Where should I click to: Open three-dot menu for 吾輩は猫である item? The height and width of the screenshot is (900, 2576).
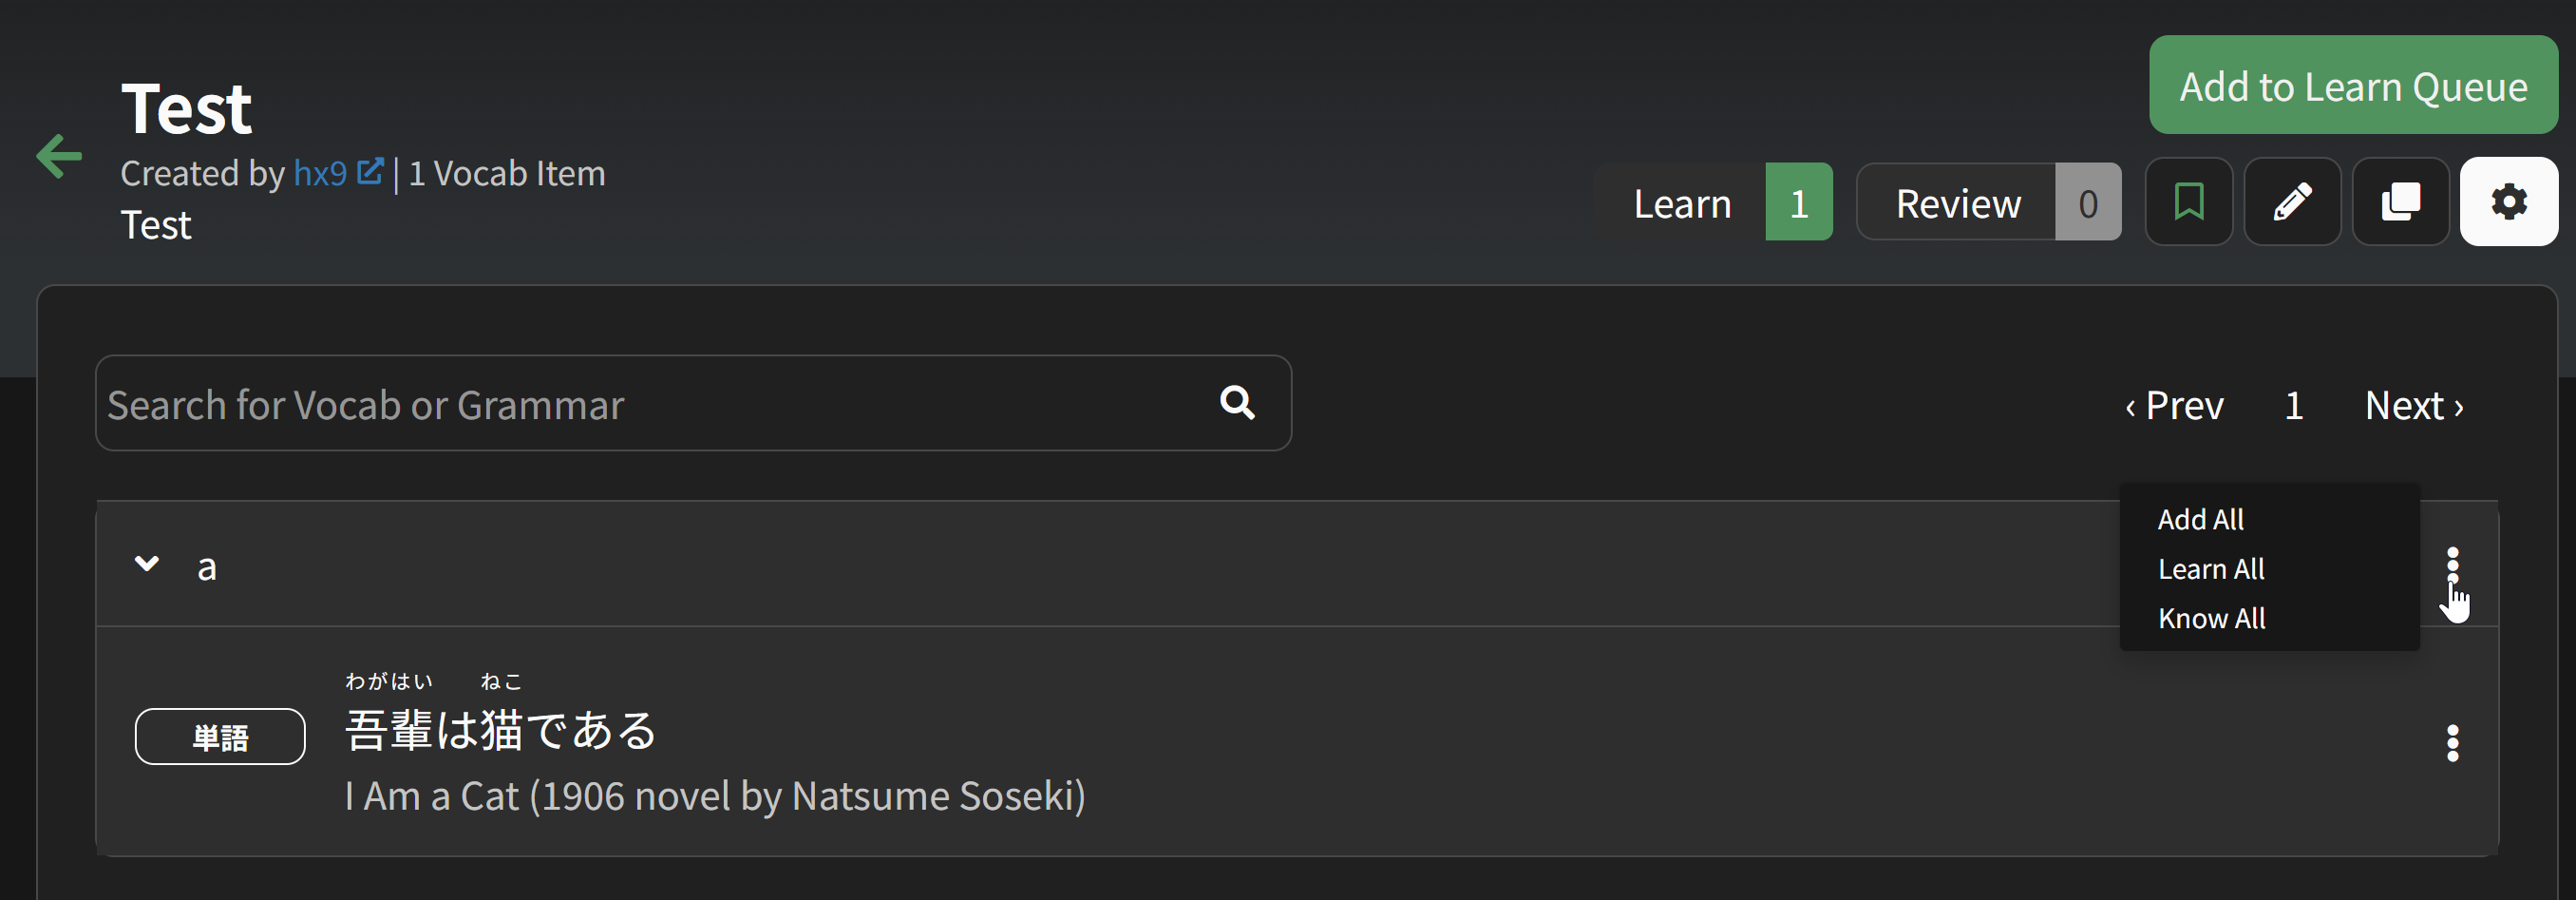[x=2452, y=743]
